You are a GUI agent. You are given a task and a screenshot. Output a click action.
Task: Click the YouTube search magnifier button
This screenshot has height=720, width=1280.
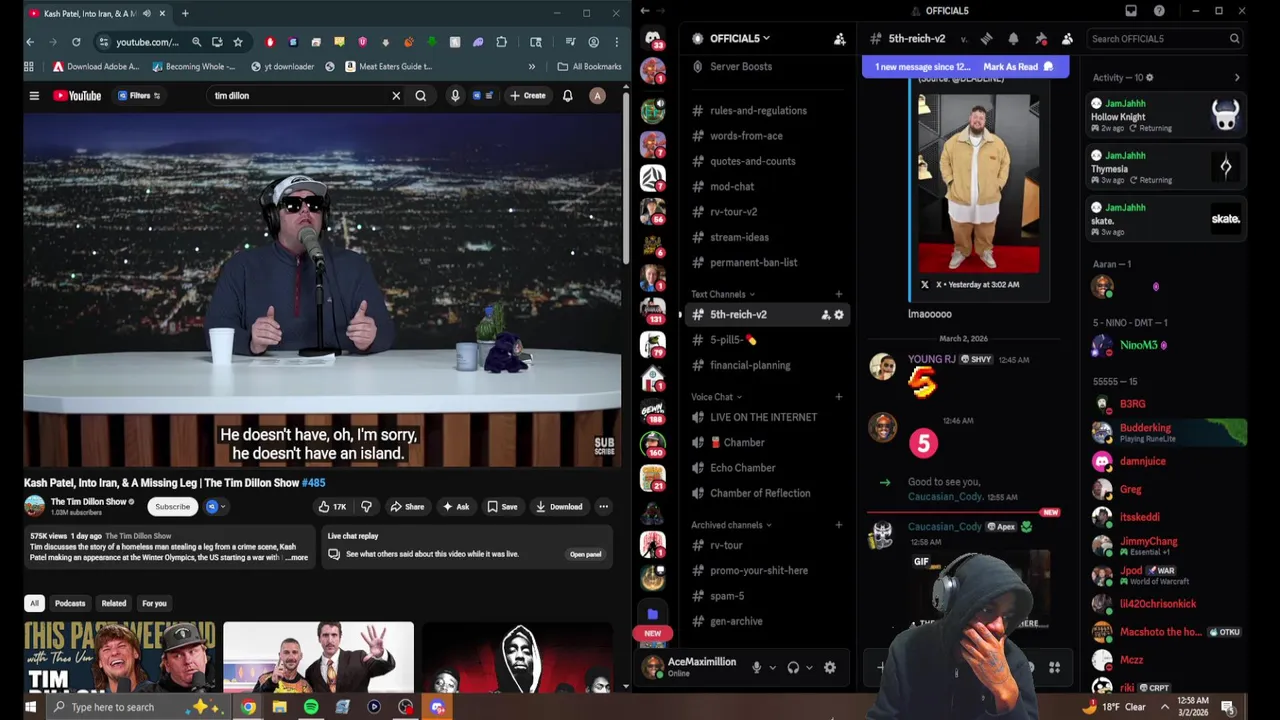(421, 96)
